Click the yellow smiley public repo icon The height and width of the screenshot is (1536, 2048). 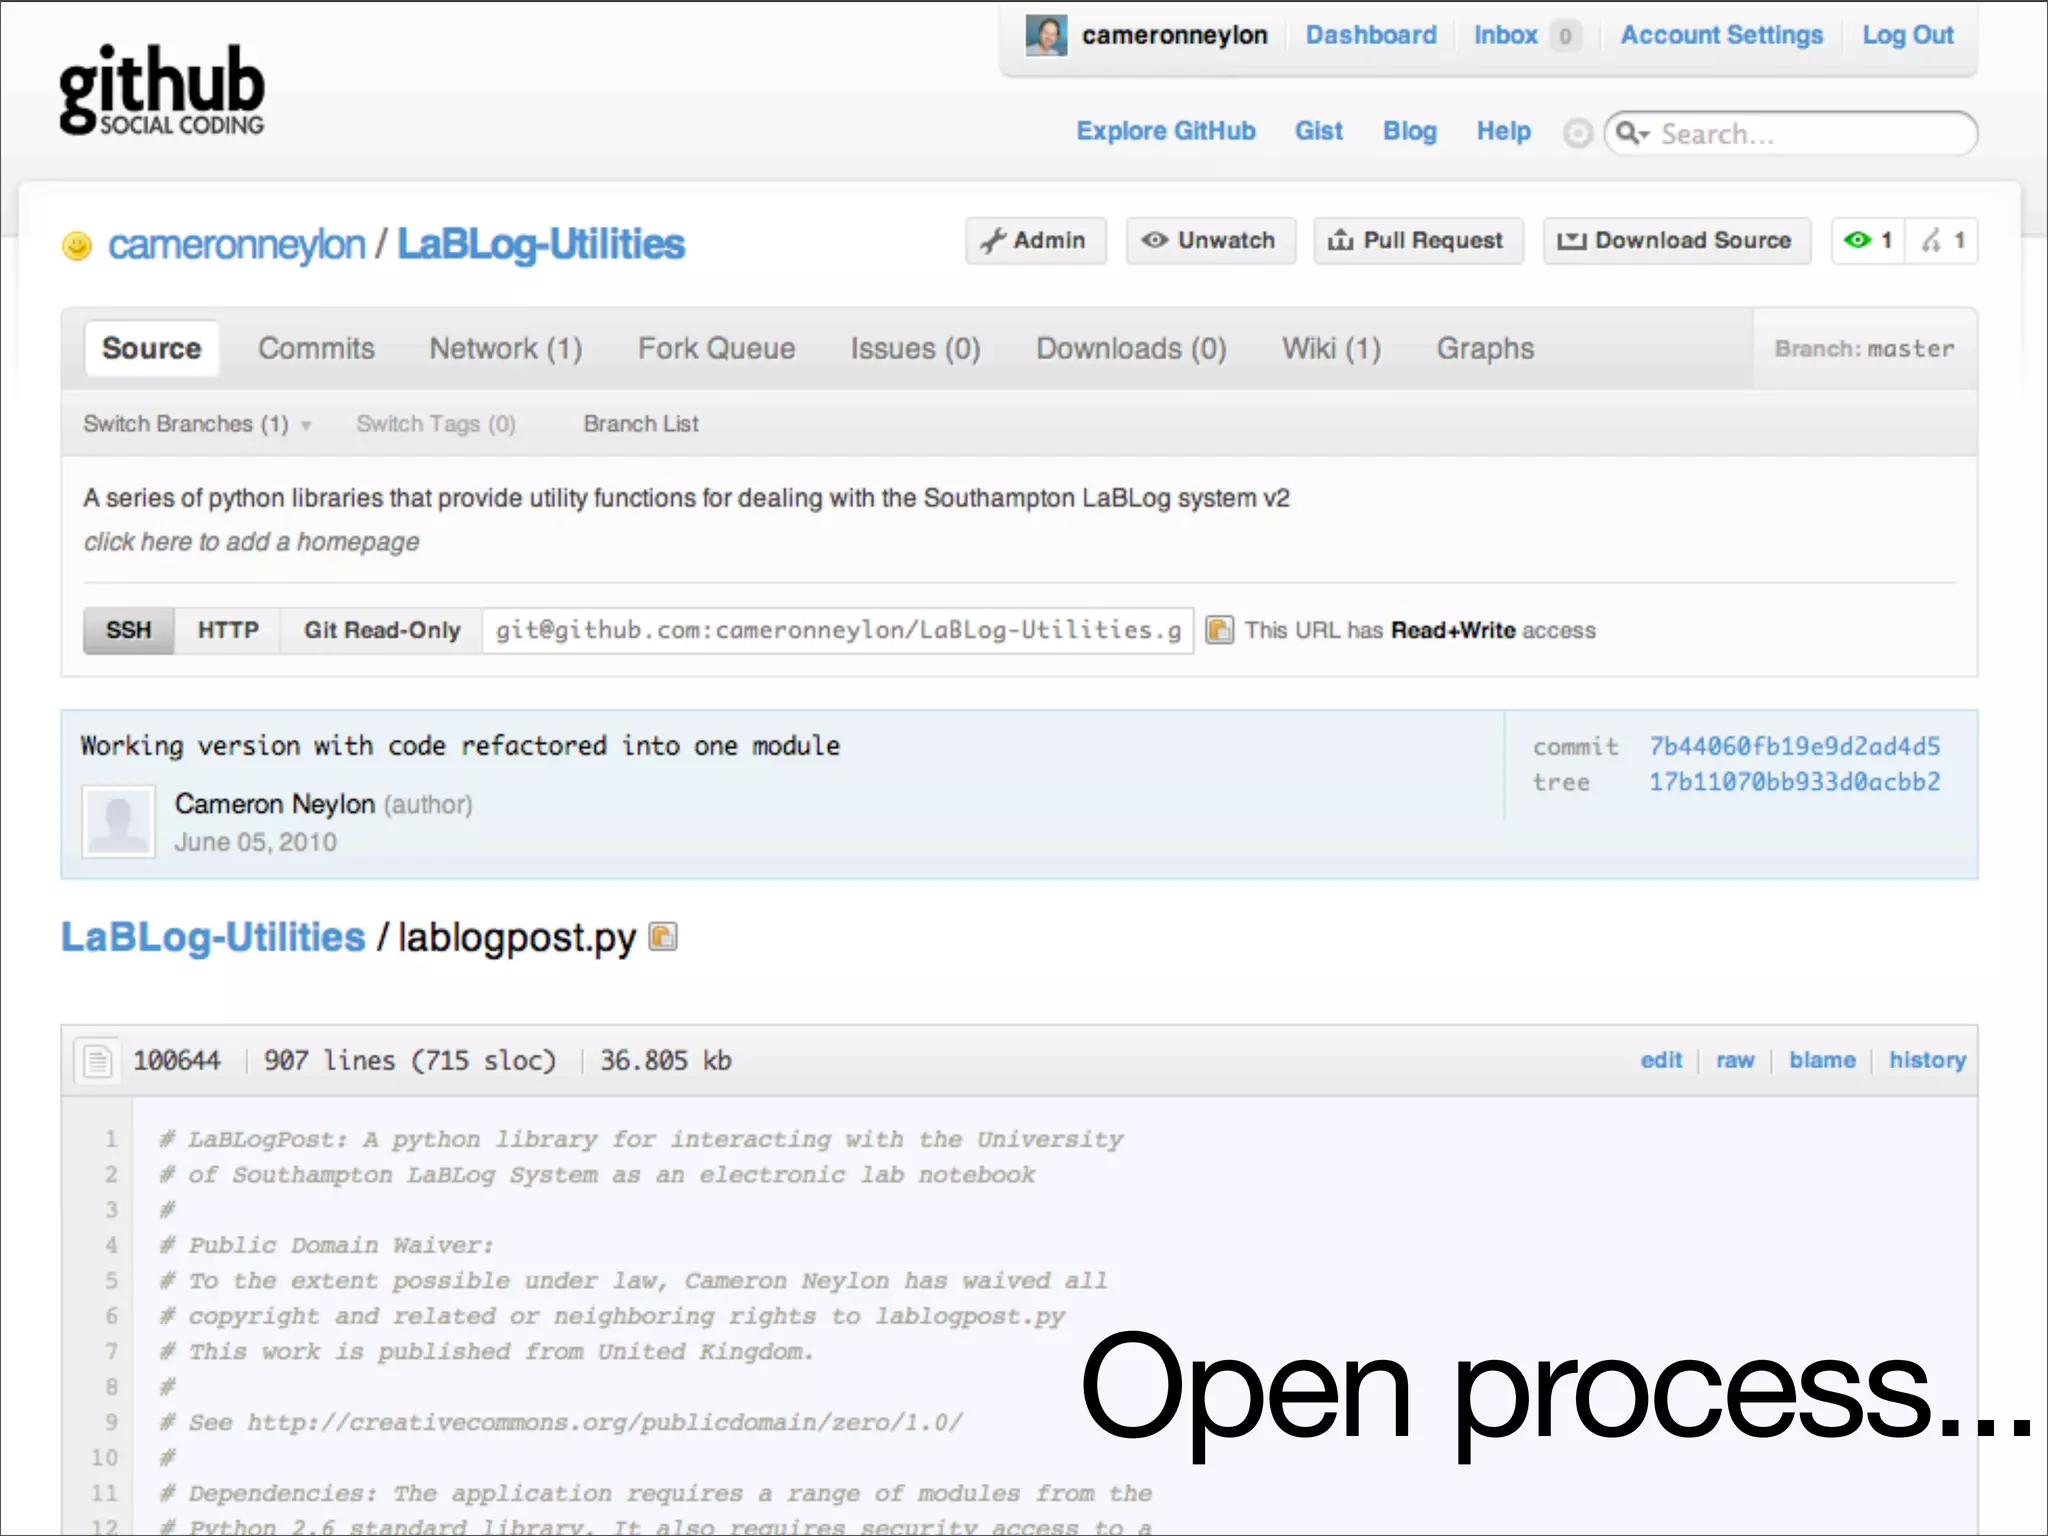[x=77, y=245]
